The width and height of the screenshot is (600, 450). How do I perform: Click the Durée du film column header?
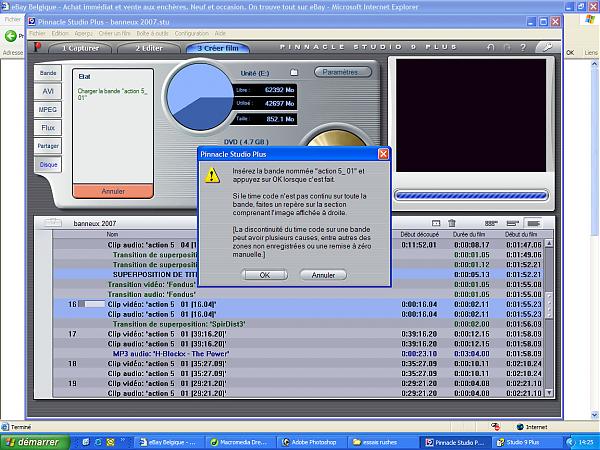coord(469,234)
